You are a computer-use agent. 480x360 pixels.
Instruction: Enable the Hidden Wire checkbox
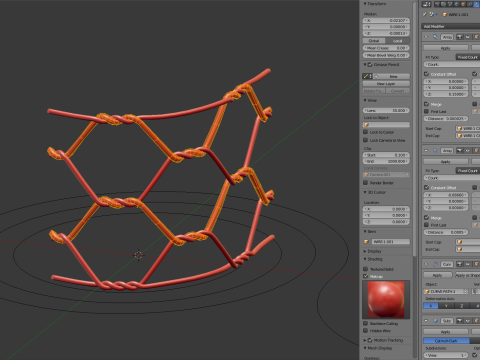click(366, 331)
